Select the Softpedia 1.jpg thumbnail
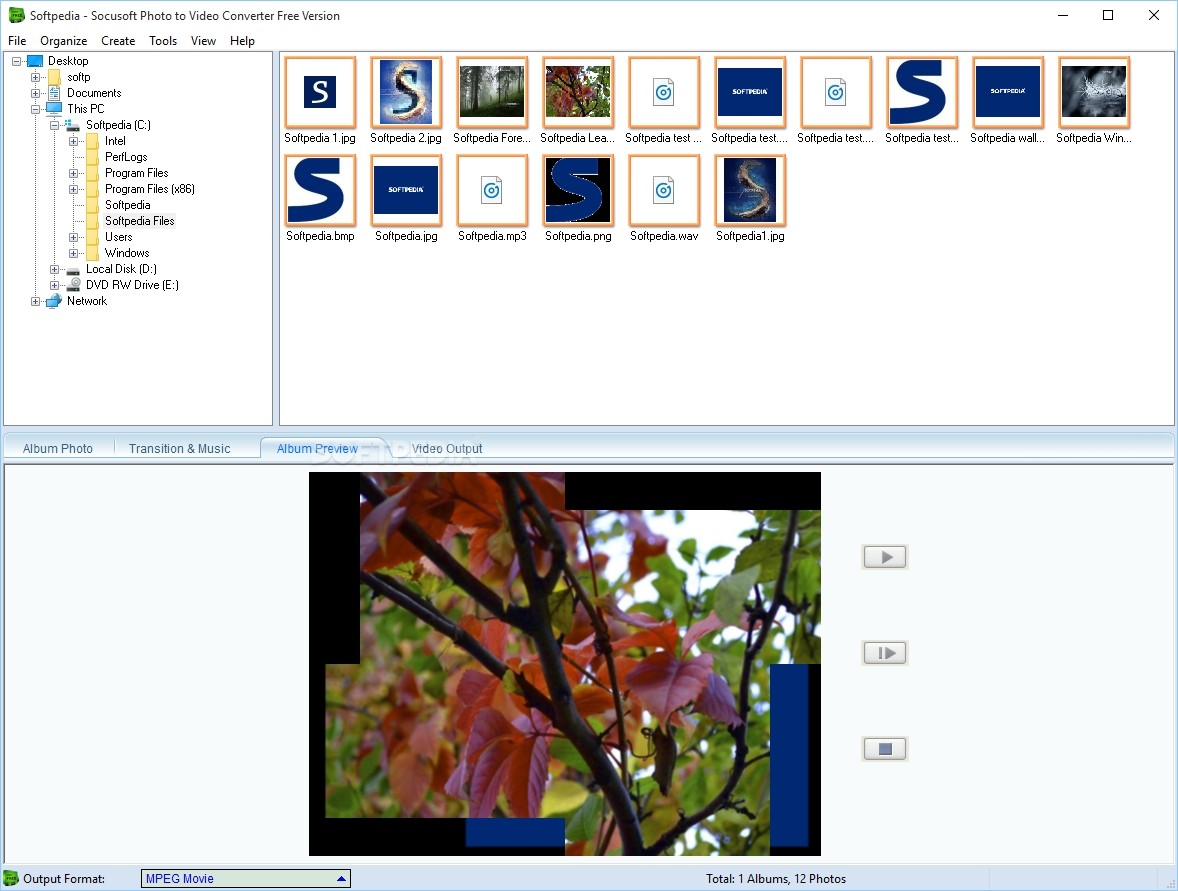Image resolution: width=1178 pixels, height=891 pixels. click(320, 92)
